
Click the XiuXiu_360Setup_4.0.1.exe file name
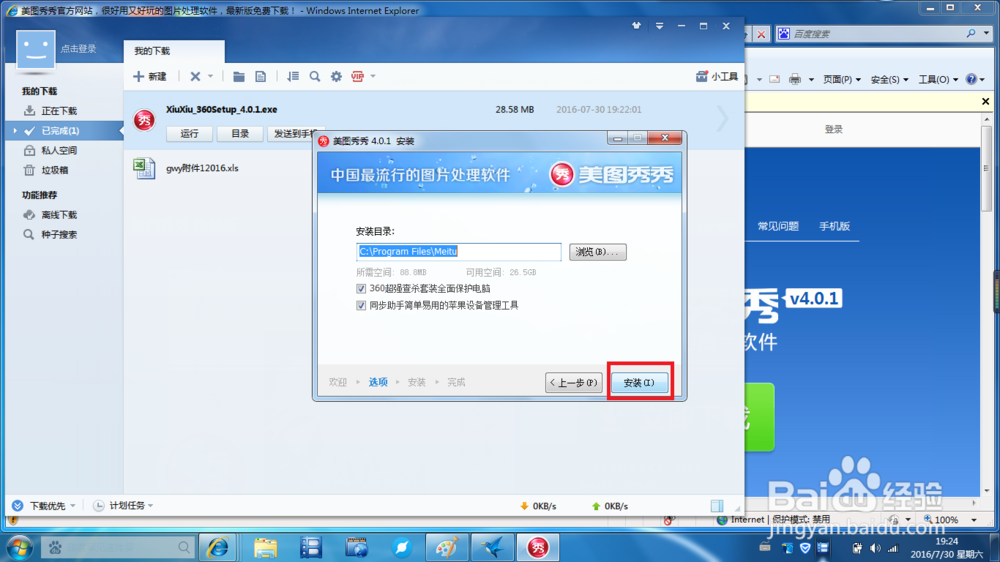tap(221, 110)
